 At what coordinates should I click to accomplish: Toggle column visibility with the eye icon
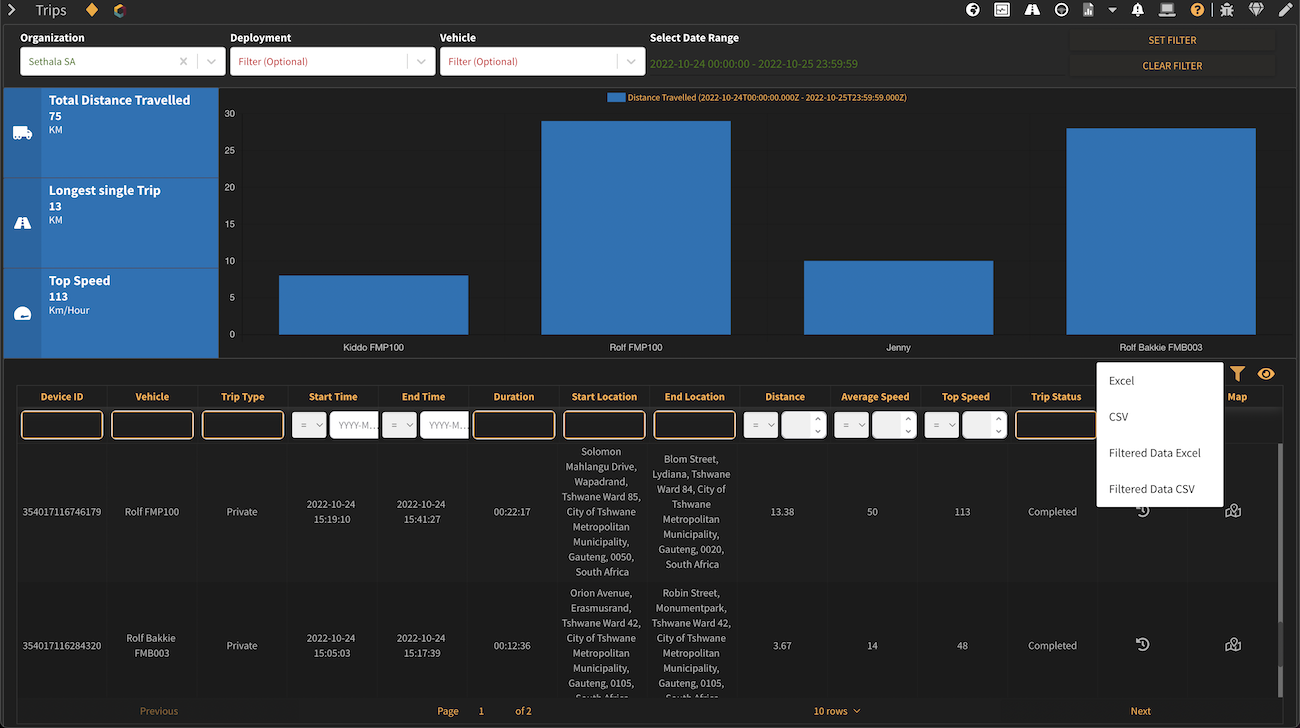[1266, 374]
